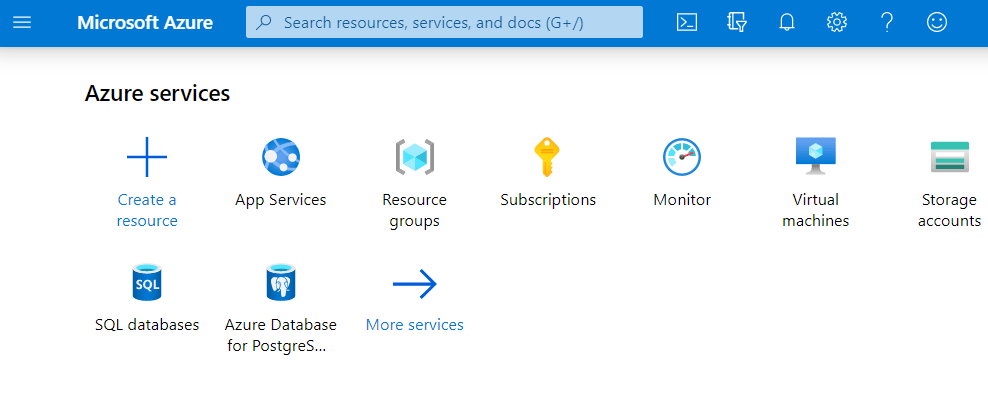Open the Resource groups cube icon
988x393 pixels.
(x=415, y=157)
